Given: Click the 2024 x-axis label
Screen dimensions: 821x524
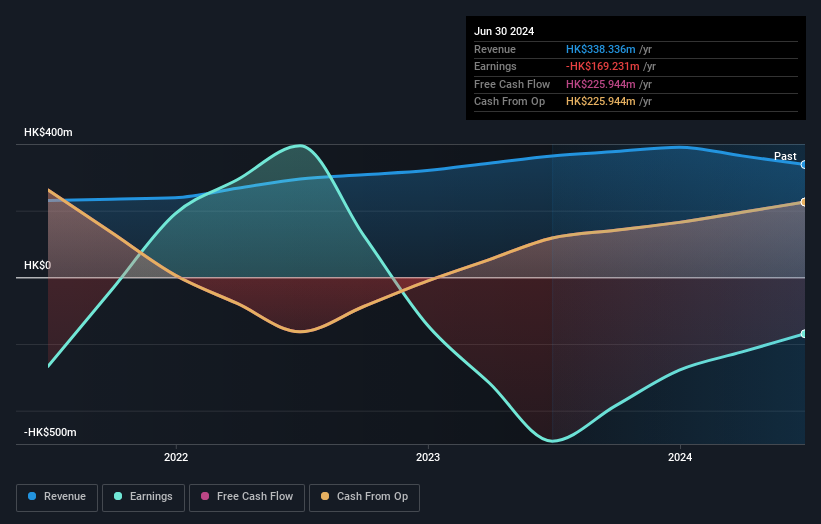Looking at the screenshot, I should (x=680, y=457).
